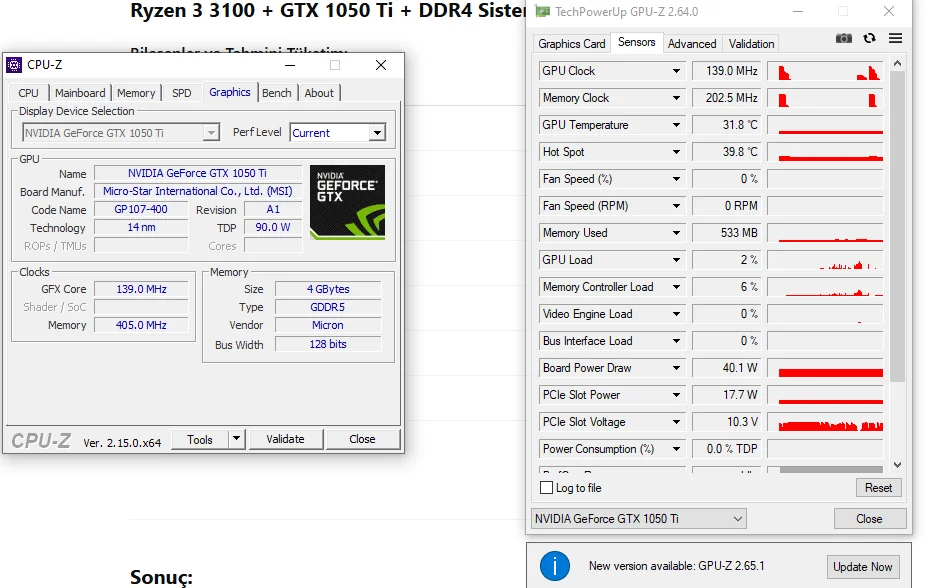Image resolution: width=934 pixels, height=588 pixels.
Task: Open the Board Power Draw dropdown
Action: (676, 368)
